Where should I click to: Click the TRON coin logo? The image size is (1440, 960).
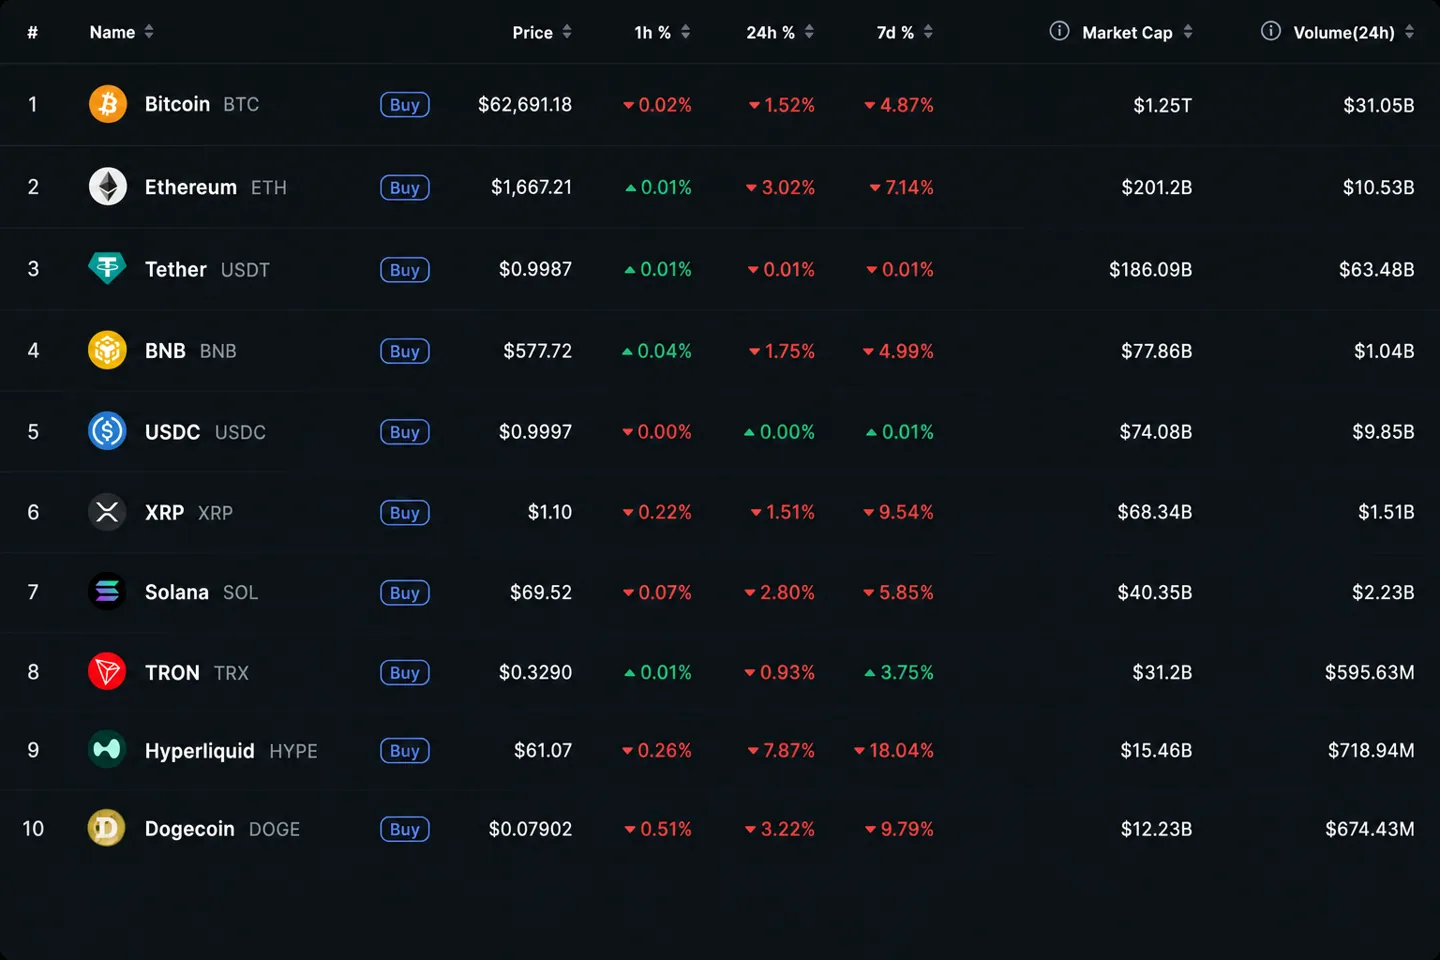pyautogui.click(x=108, y=672)
